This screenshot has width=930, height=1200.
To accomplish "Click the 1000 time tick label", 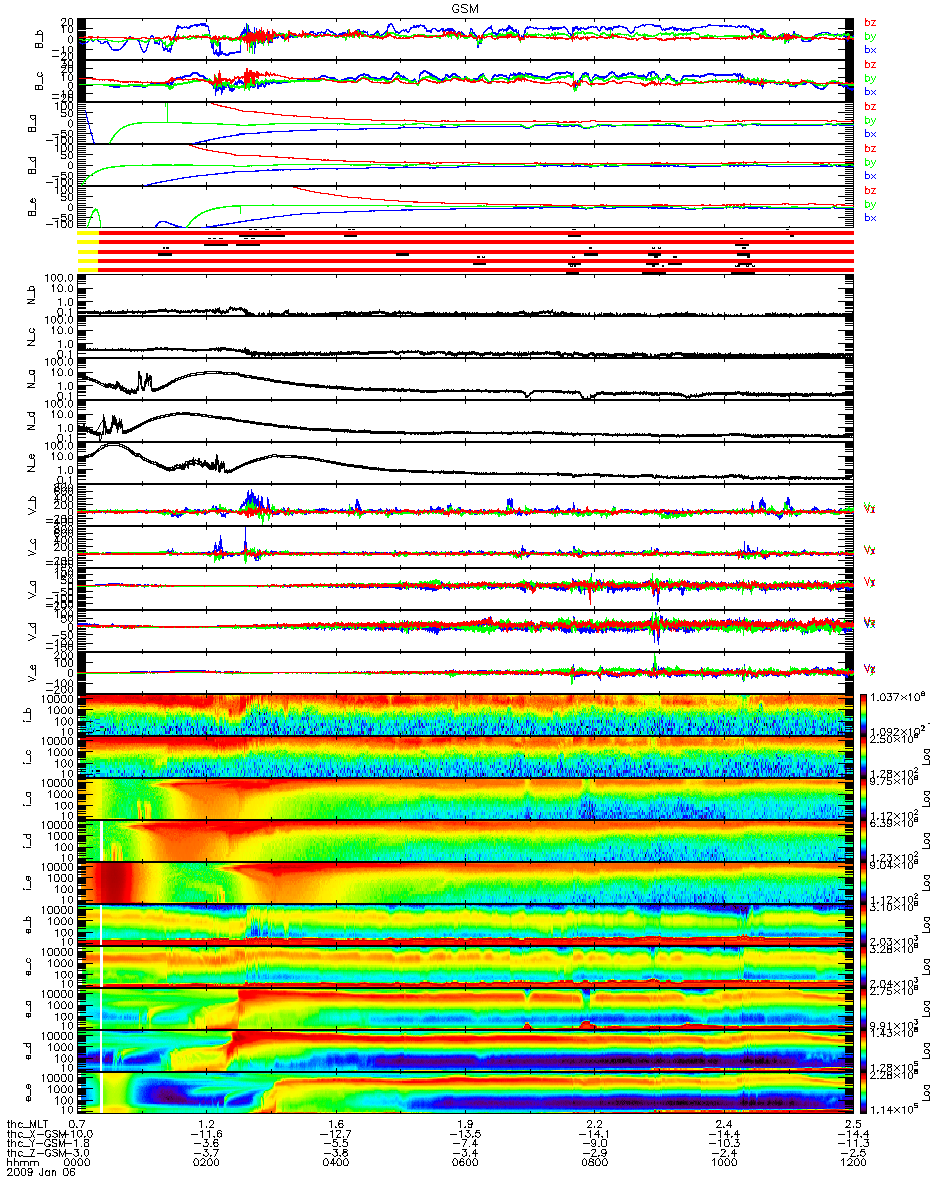I will click(x=723, y=1162).
